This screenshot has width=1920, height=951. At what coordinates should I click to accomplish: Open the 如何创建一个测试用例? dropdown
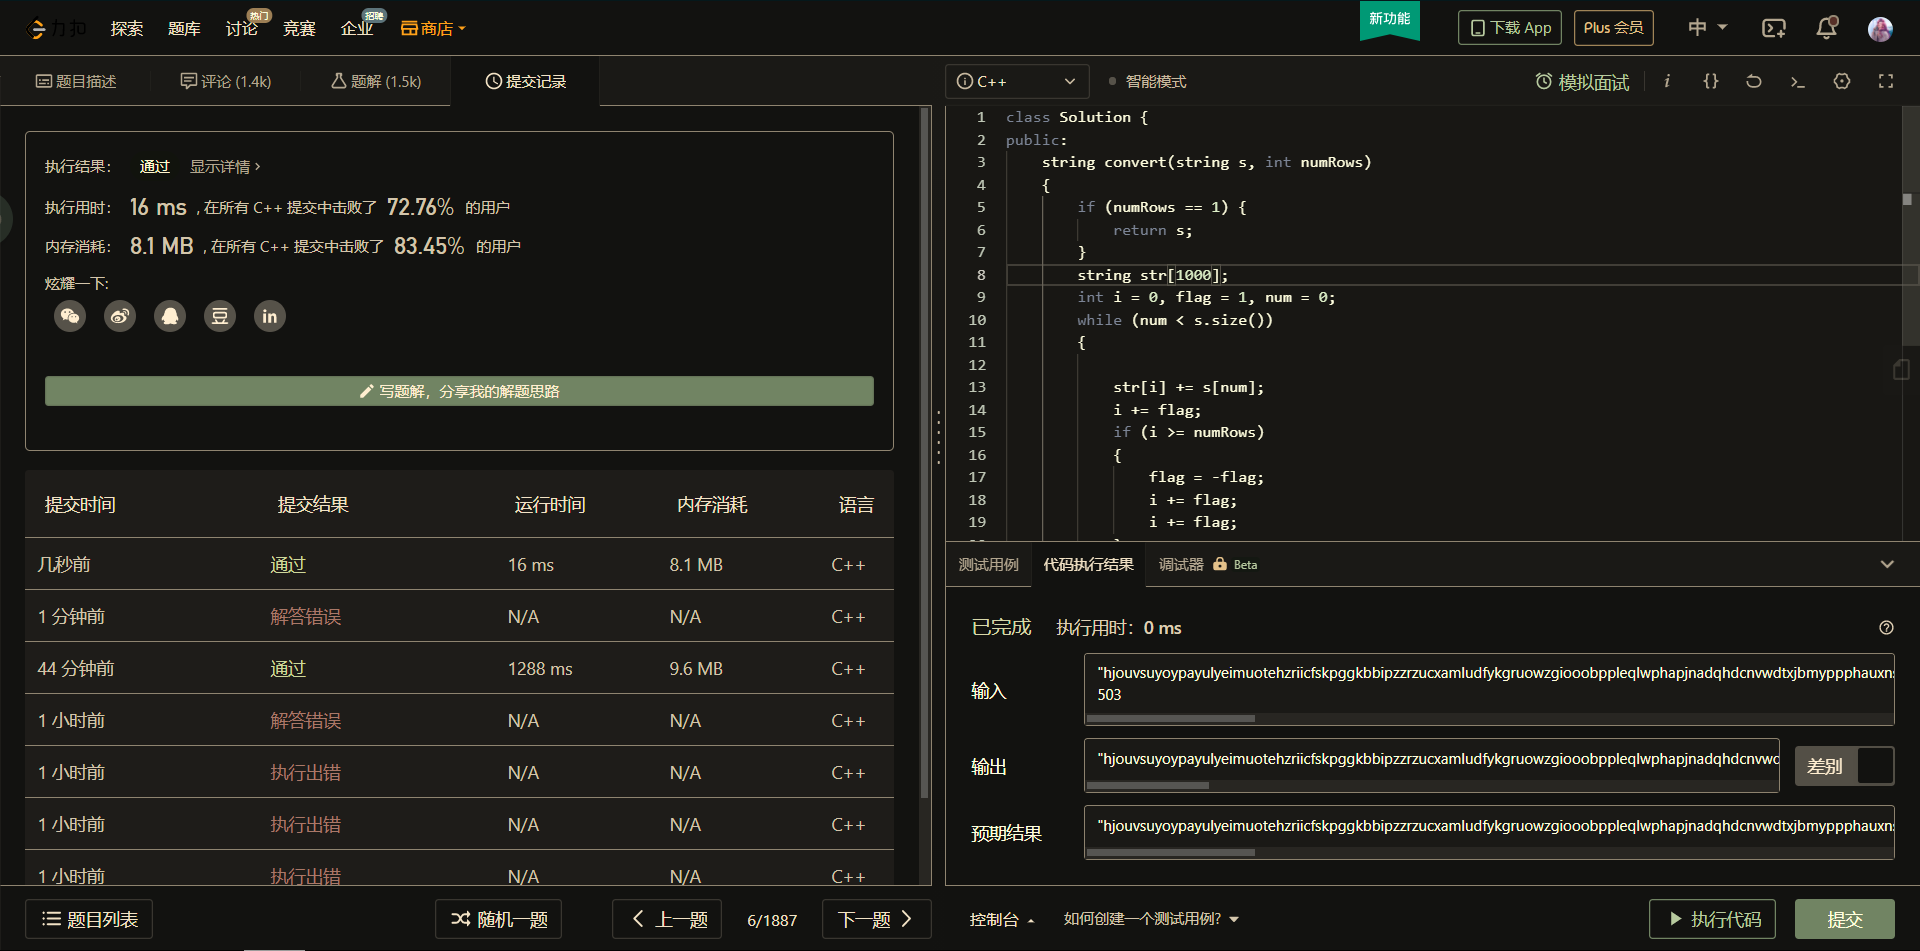coord(1151,919)
